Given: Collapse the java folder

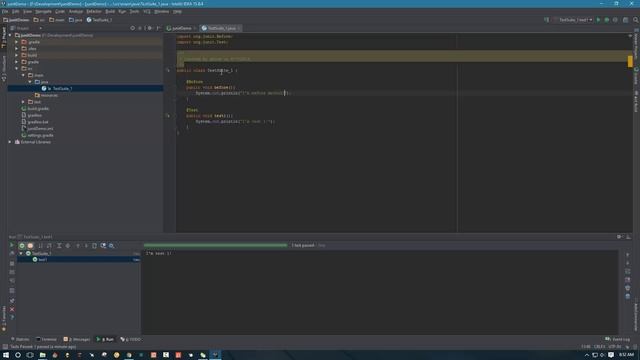Looking at the screenshot, I should pyautogui.click(x=30, y=82).
